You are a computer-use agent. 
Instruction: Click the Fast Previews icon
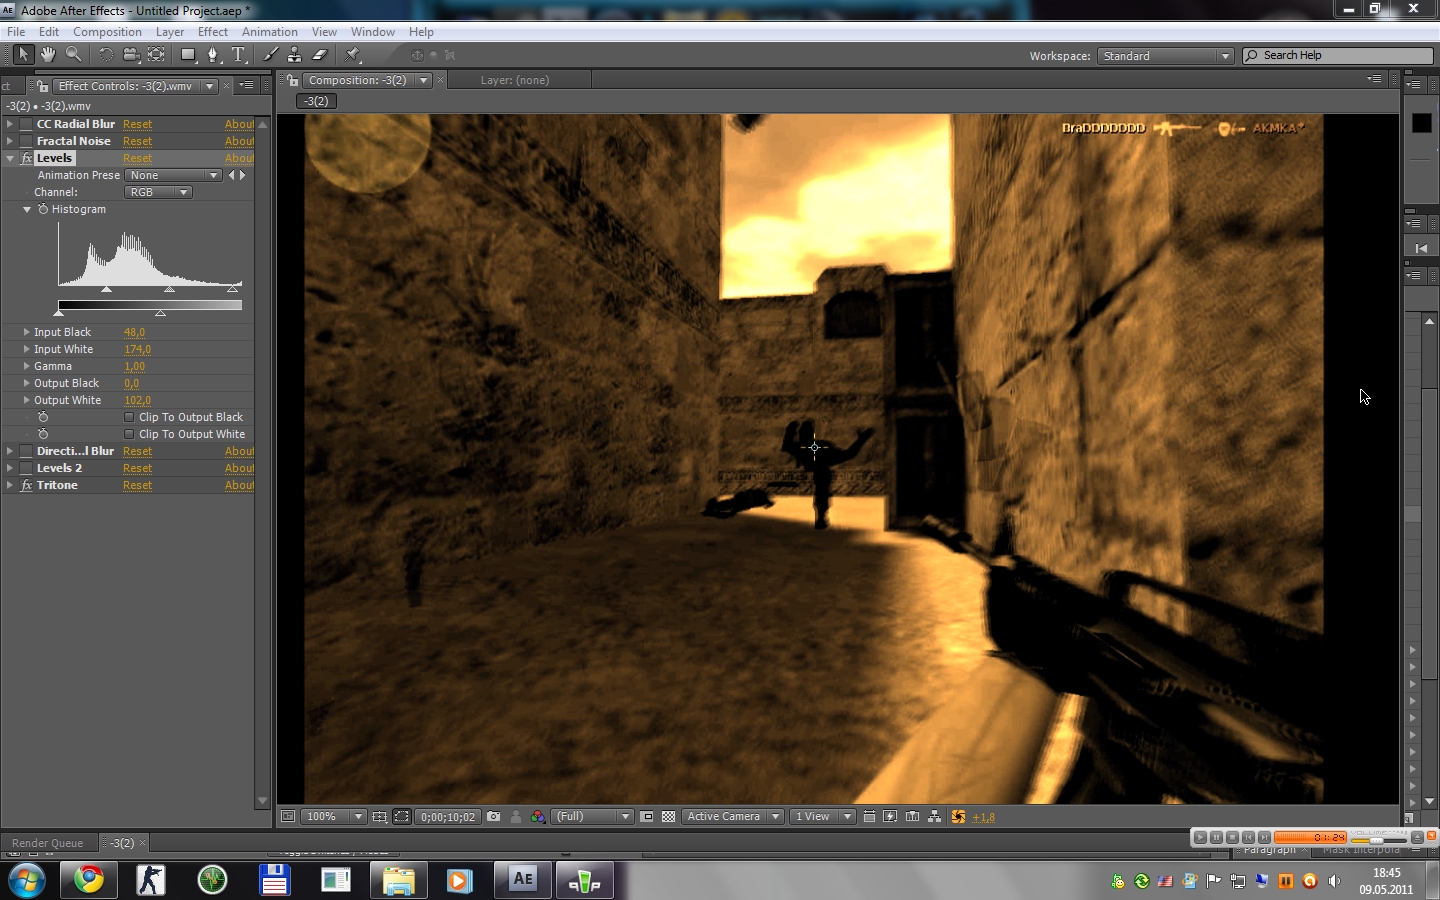coord(890,817)
